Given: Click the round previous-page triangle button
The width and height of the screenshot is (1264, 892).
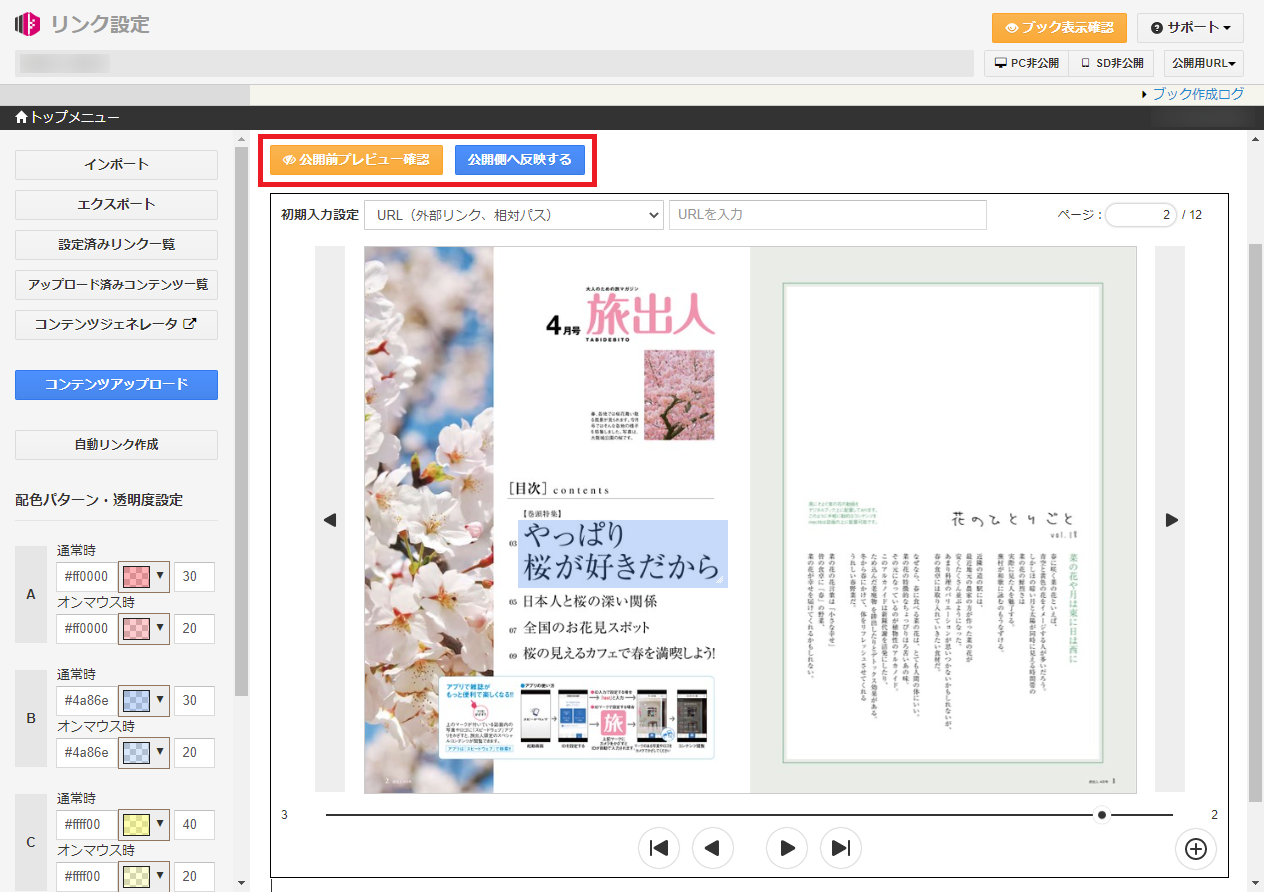Looking at the screenshot, I should tap(713, 848).
